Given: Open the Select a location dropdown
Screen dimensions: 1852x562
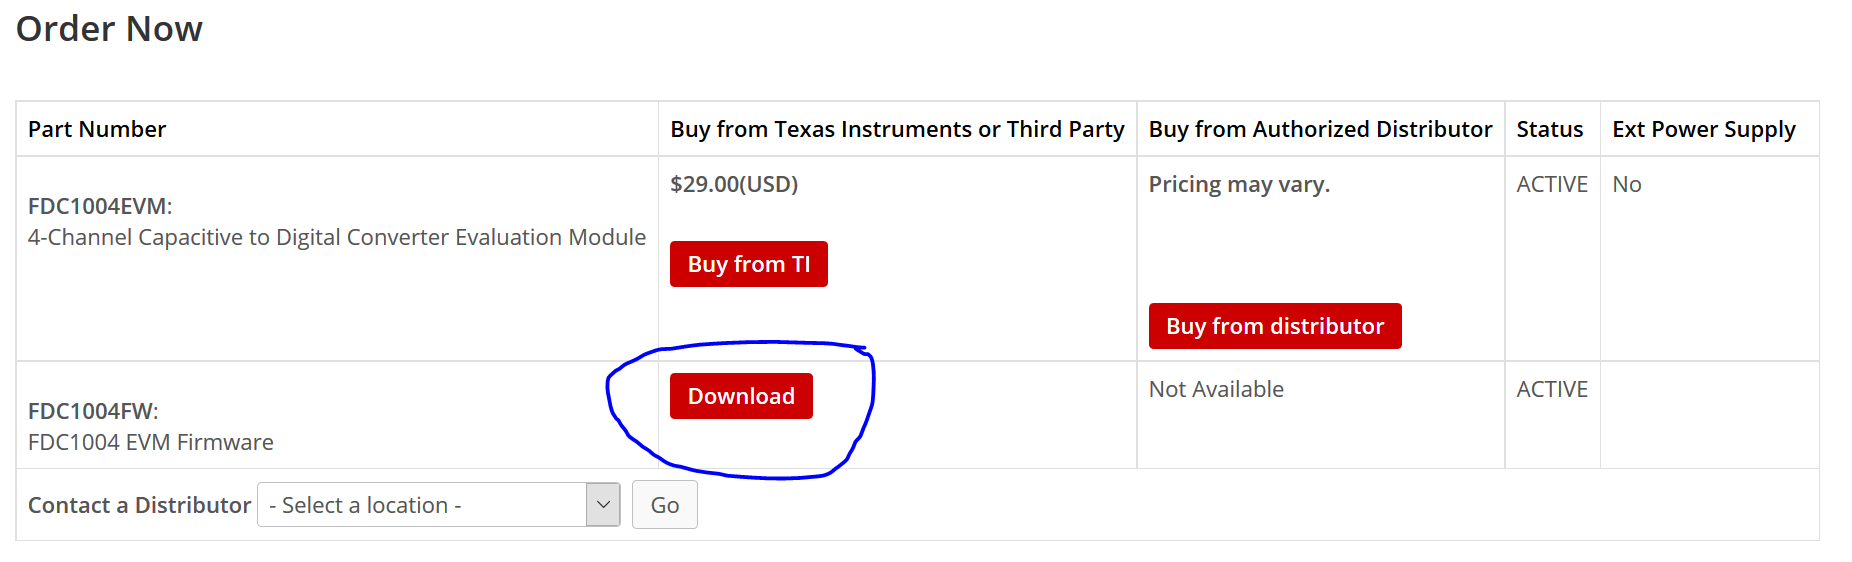Looking at the screenshot, I should pos(438,505).
